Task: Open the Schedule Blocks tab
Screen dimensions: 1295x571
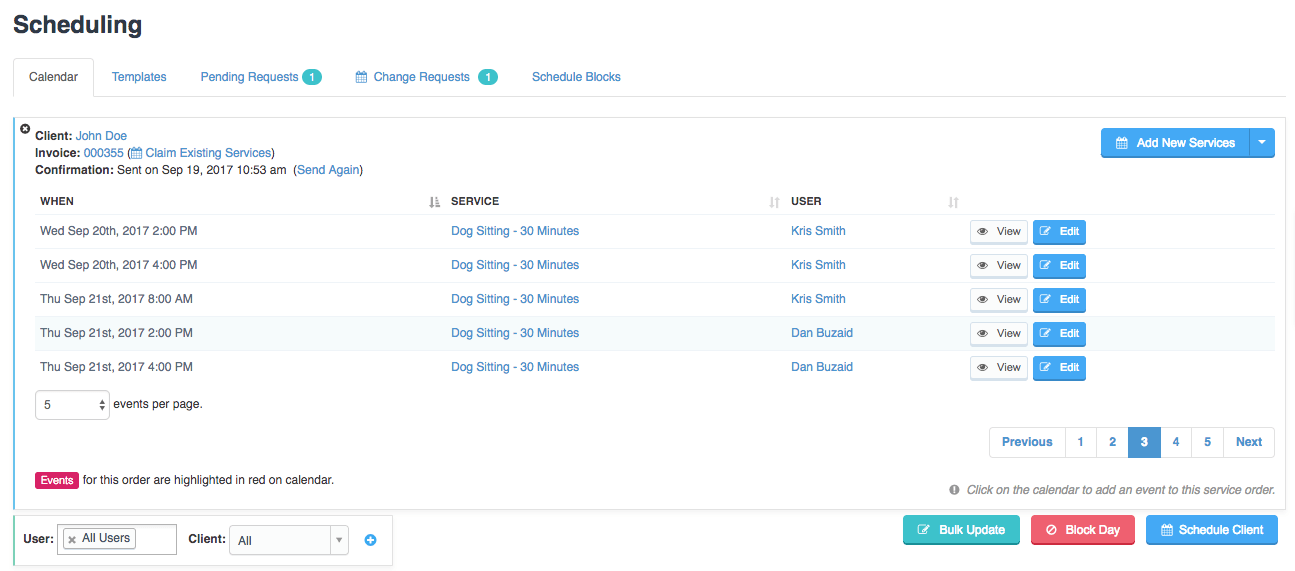Action: click(x=576, y=77)
